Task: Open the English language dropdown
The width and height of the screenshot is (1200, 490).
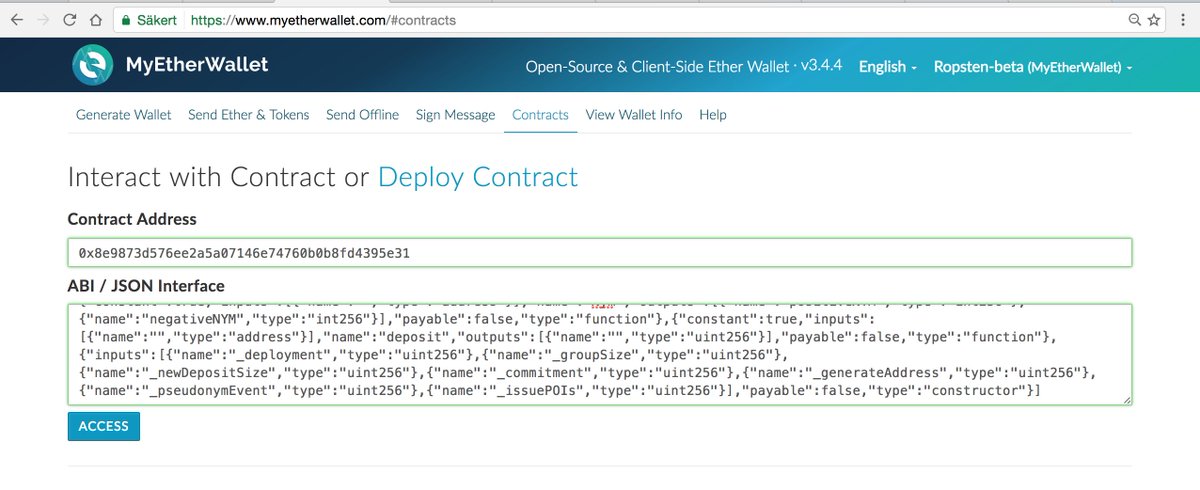Action: [888, 67]
